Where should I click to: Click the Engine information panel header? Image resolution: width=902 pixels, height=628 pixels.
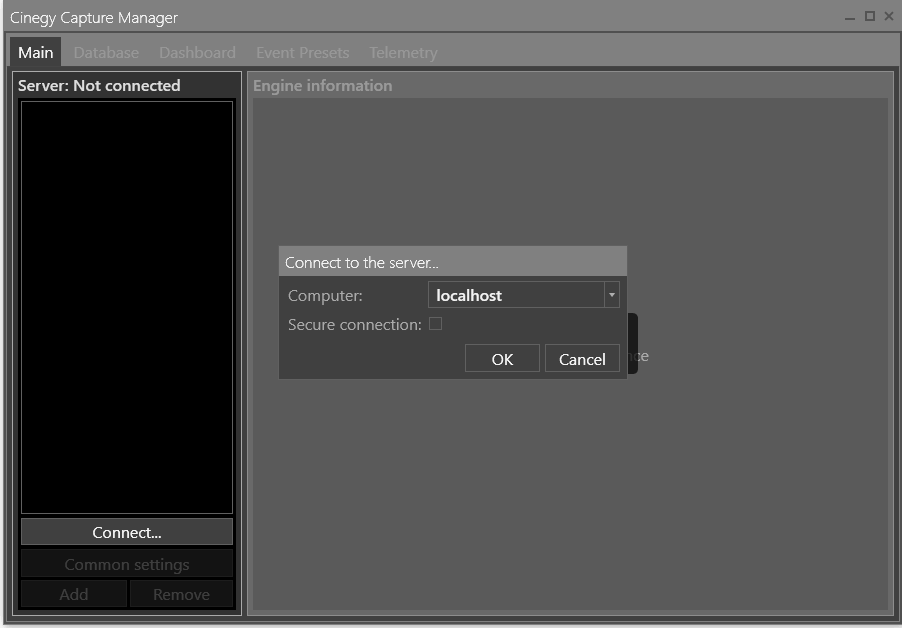pyautogui.click(x=321, y=85)
